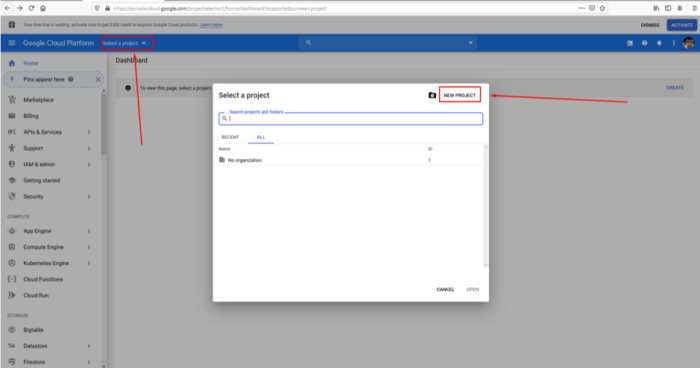Click the Learn more link
This screenshot has height=368, width=700.
(x=211, y=25)
